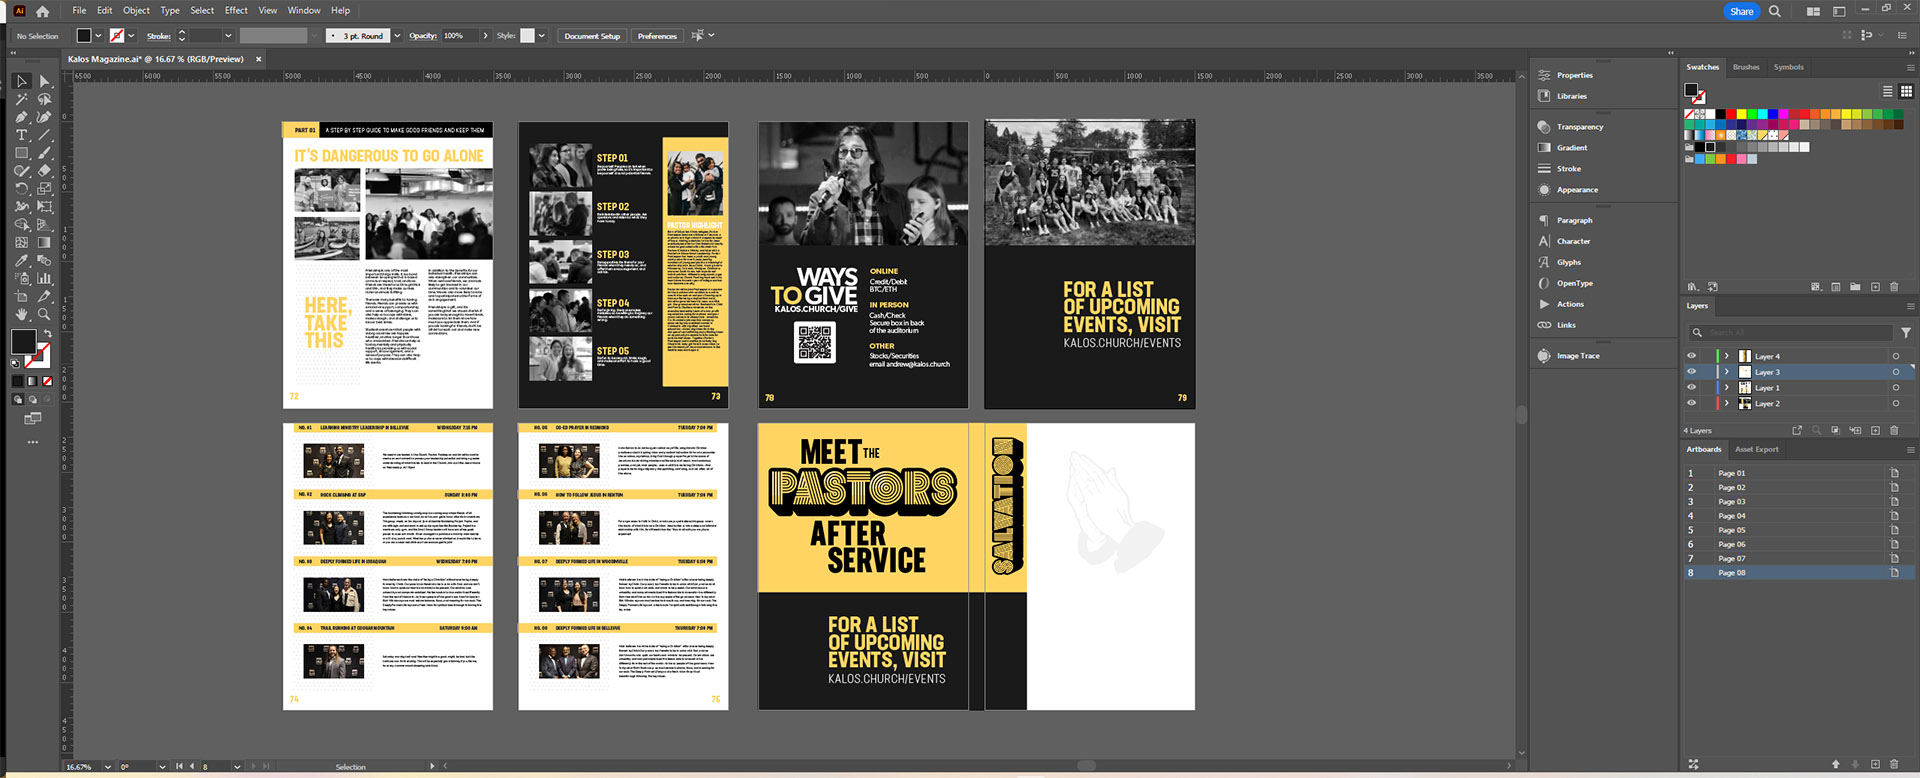This screenshot has height=778, width=1920.
Task: Open the Effect menu
Action: click(236, 11)
